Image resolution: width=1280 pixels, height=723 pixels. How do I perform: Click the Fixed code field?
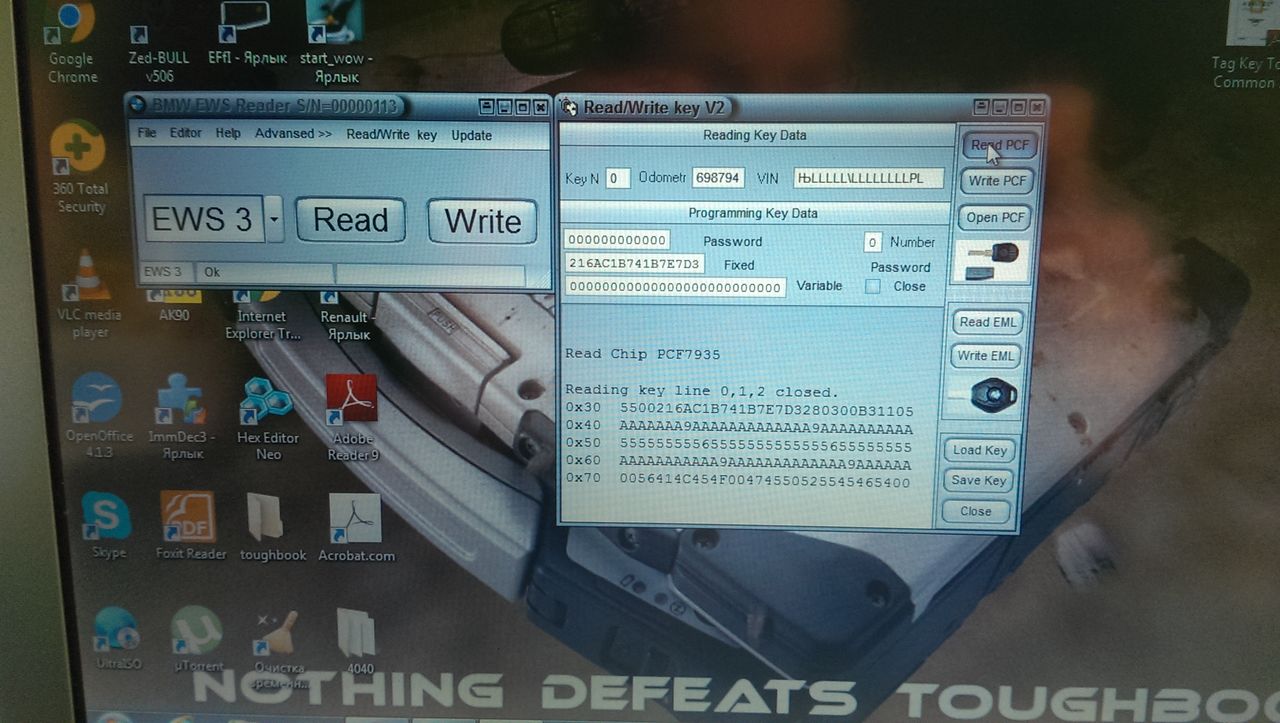point(634,264)
